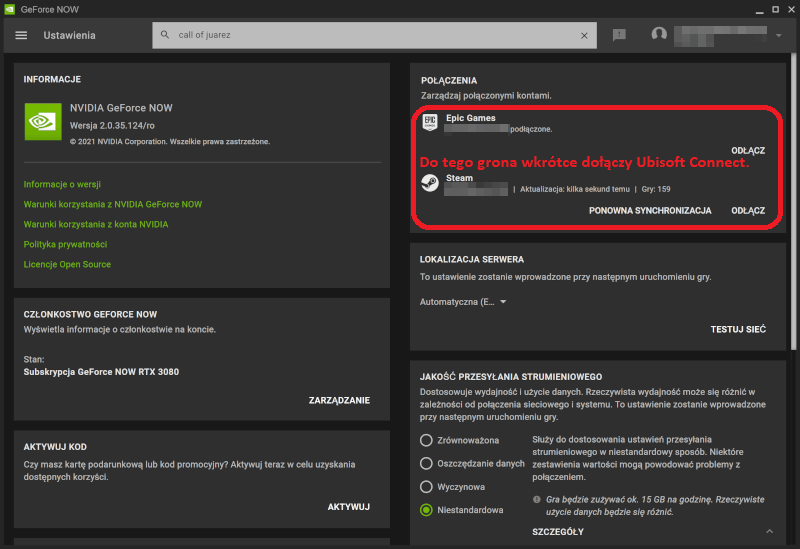The width and height of the screenshot is (800, 549).
Task: Focus the 'call of juarez' search field
Action: 374,35
